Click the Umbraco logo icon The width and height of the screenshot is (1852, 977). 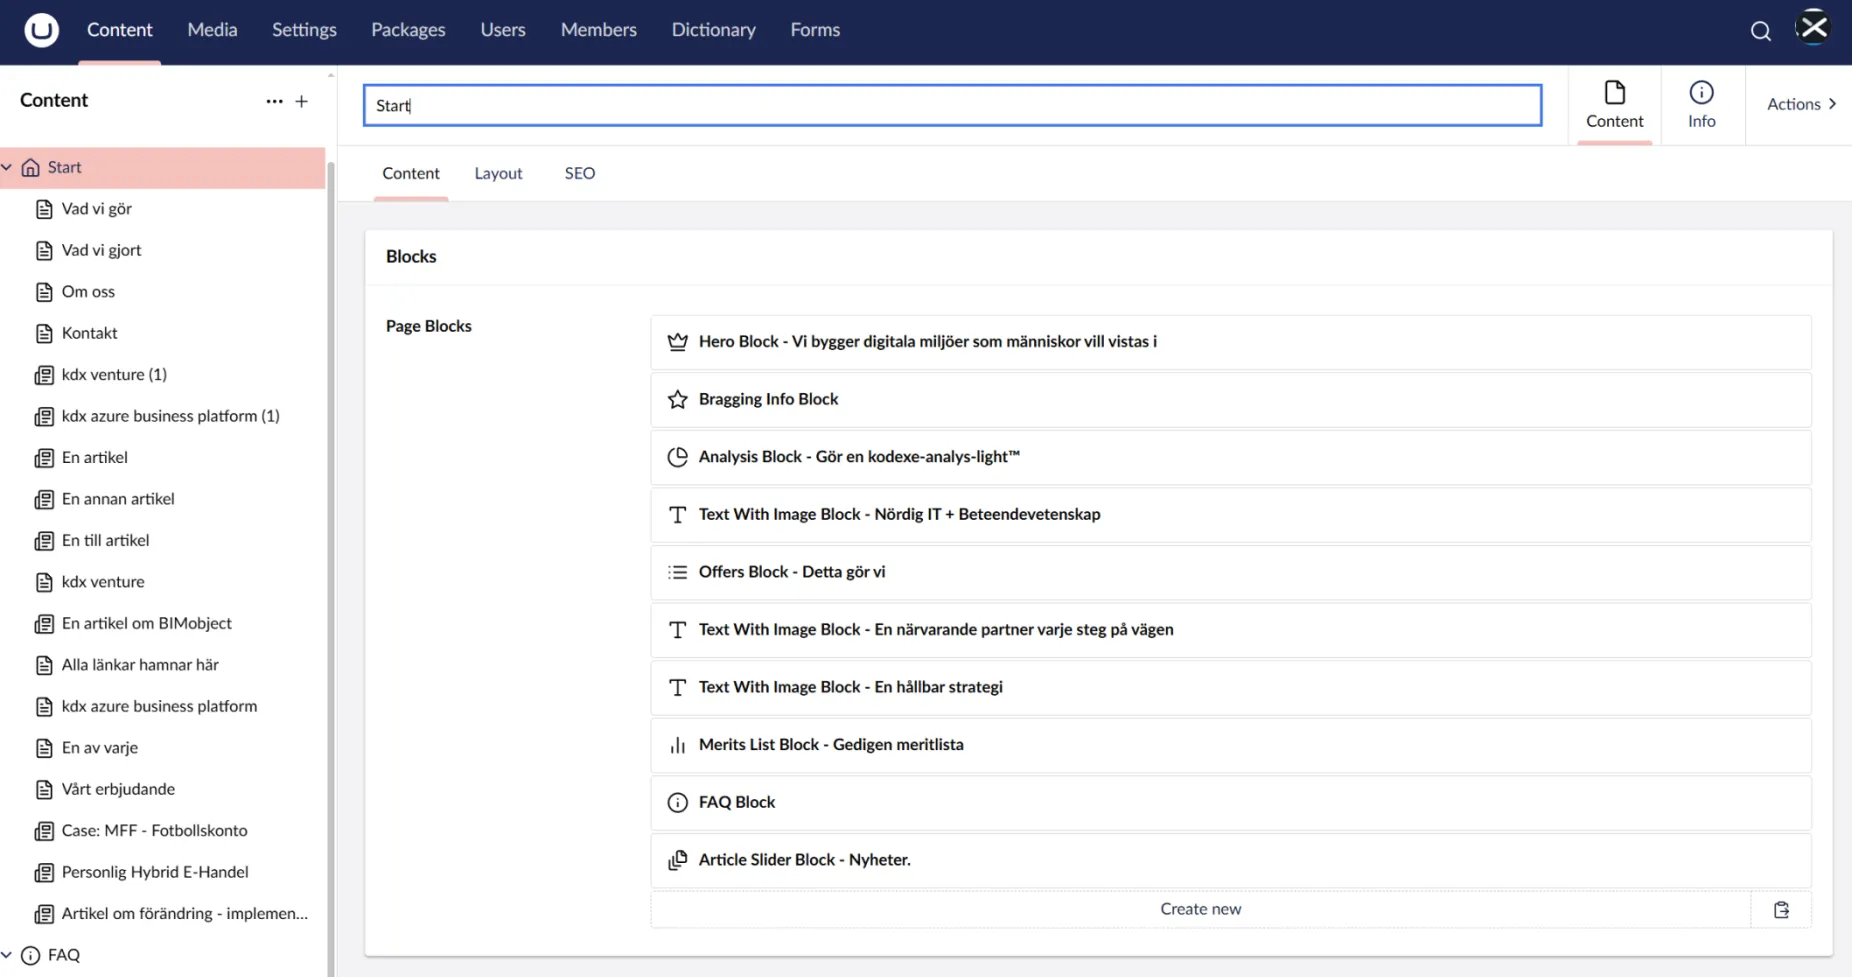pos(41,30)
